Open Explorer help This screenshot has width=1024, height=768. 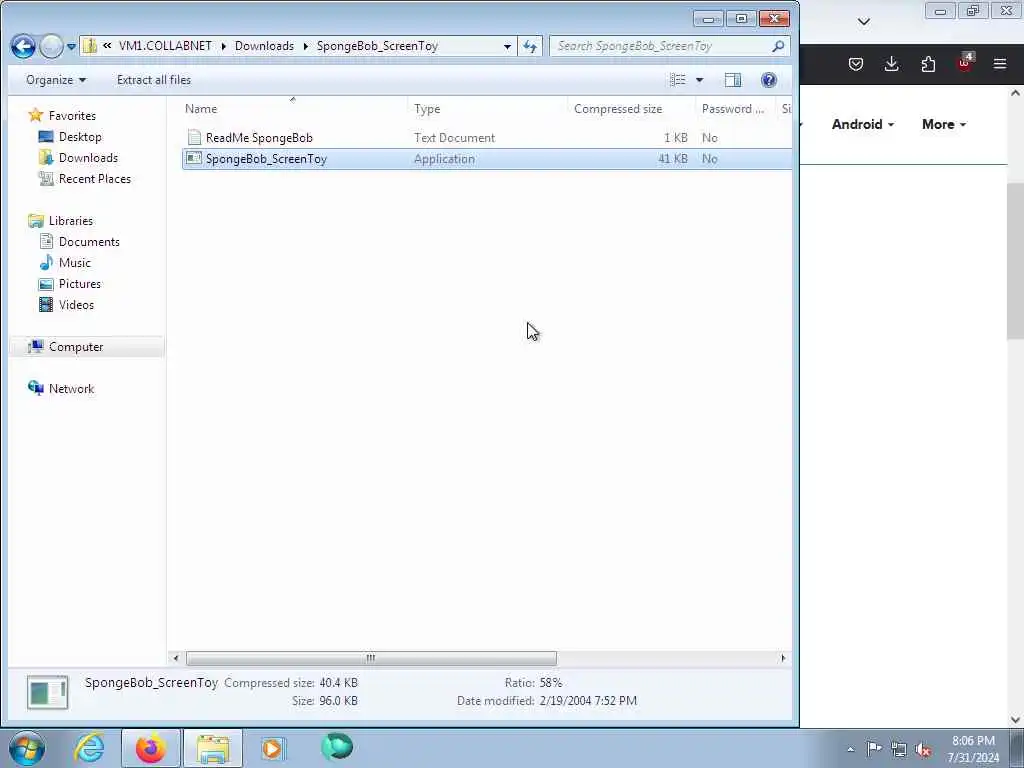769,80
